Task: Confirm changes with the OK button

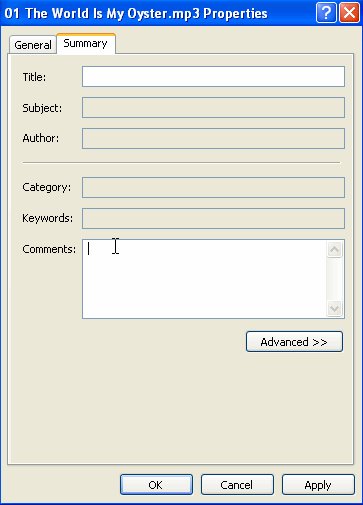Action: [156, 485]
